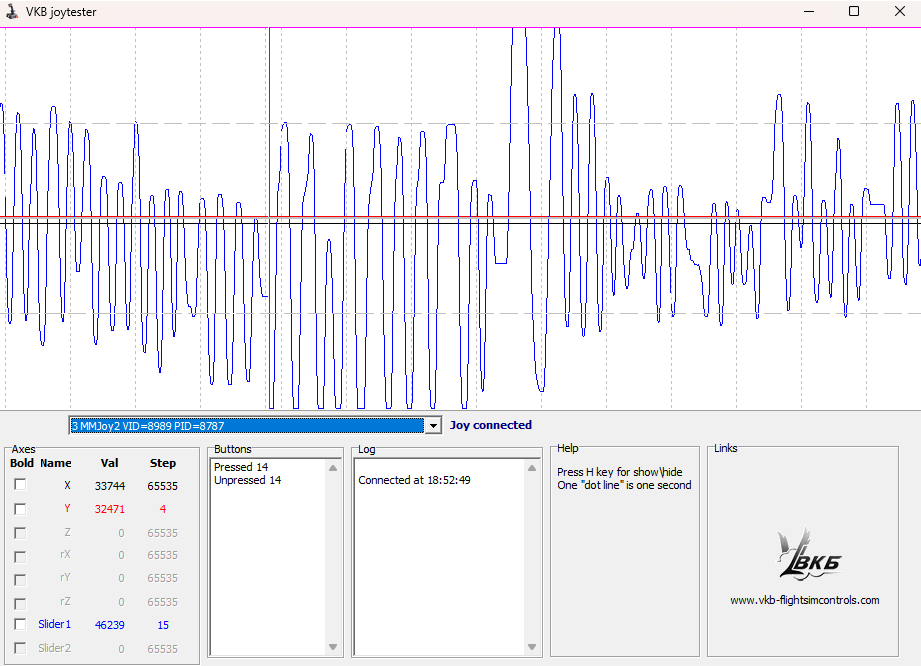Viewport: 921px width, 666px height.
Task: Enable Bold checkbox for Slider2 axis
Action: click(x=20, y=648)
